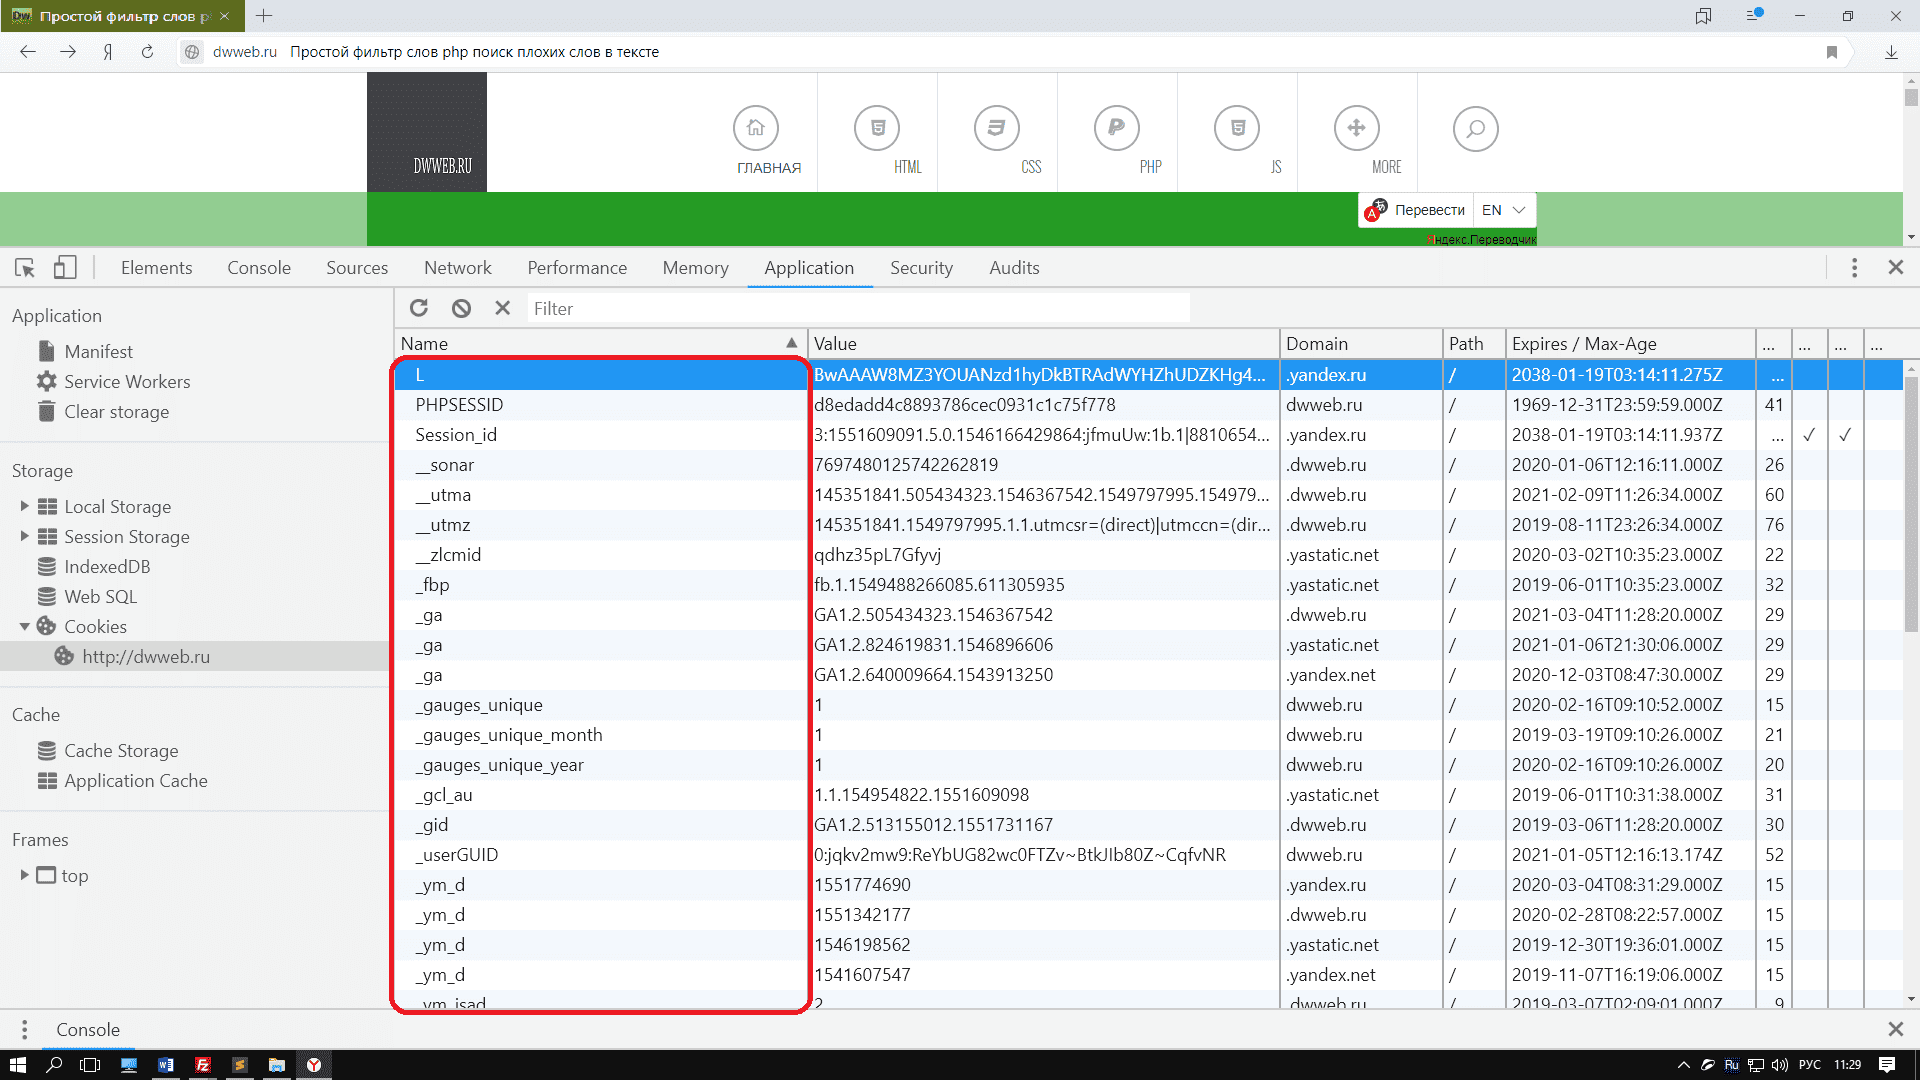
Task: Sort cookies by Name column arrow
Action: coord(792,343)
